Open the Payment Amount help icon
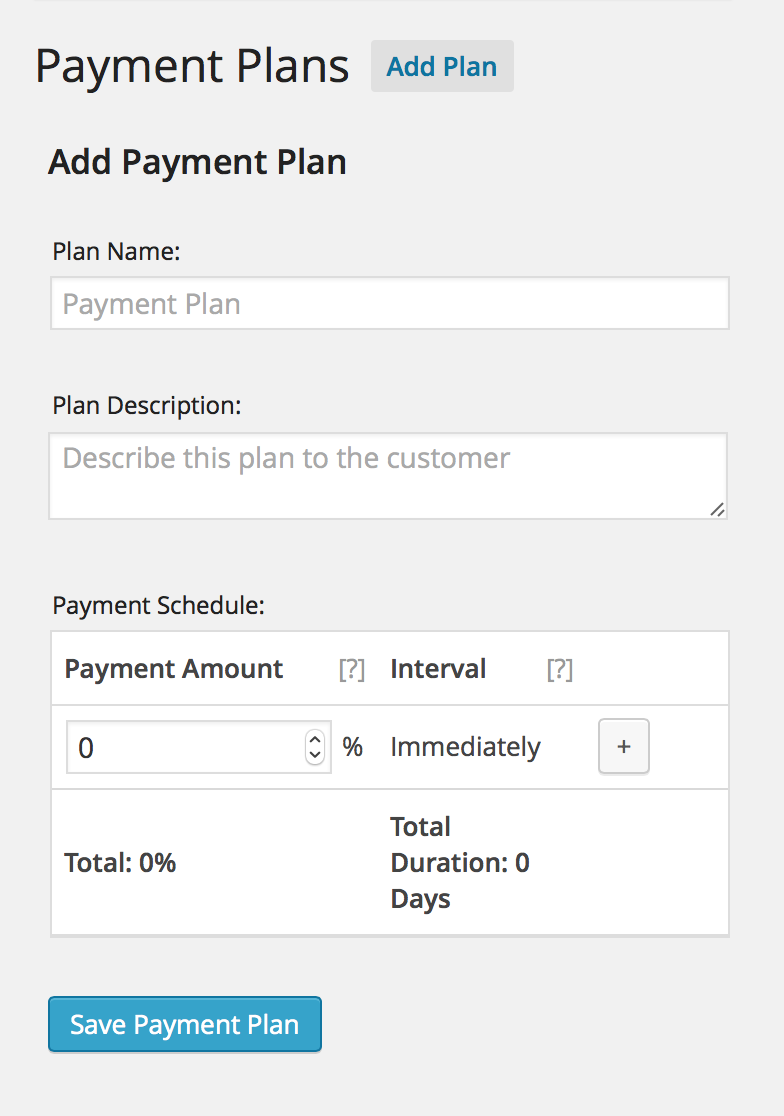This screenshot has width=784, height=1116. click(352, 670)
